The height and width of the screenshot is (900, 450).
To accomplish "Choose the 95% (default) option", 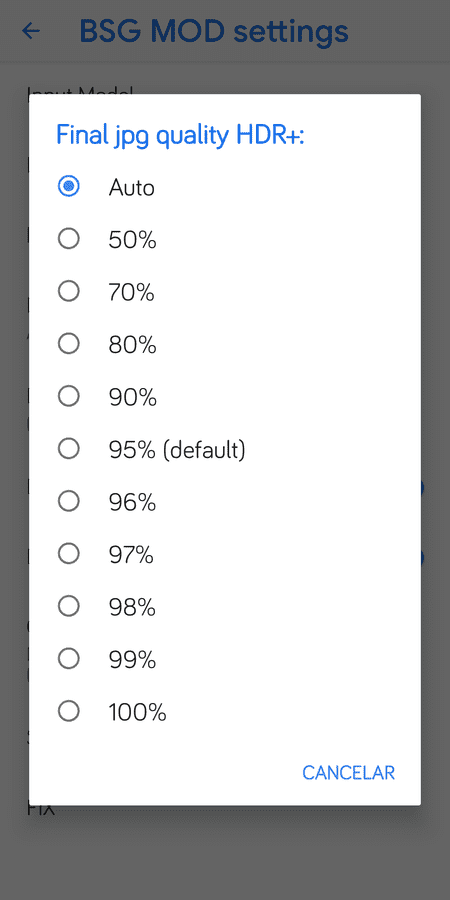I will coord(69,449).
